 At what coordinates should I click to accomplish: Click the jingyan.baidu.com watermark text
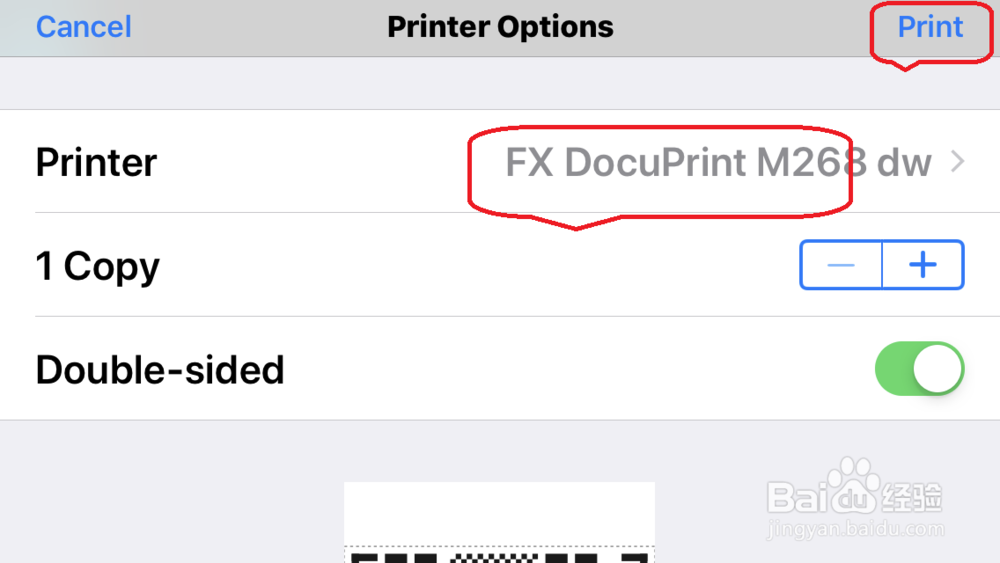(x=855, y=529)
